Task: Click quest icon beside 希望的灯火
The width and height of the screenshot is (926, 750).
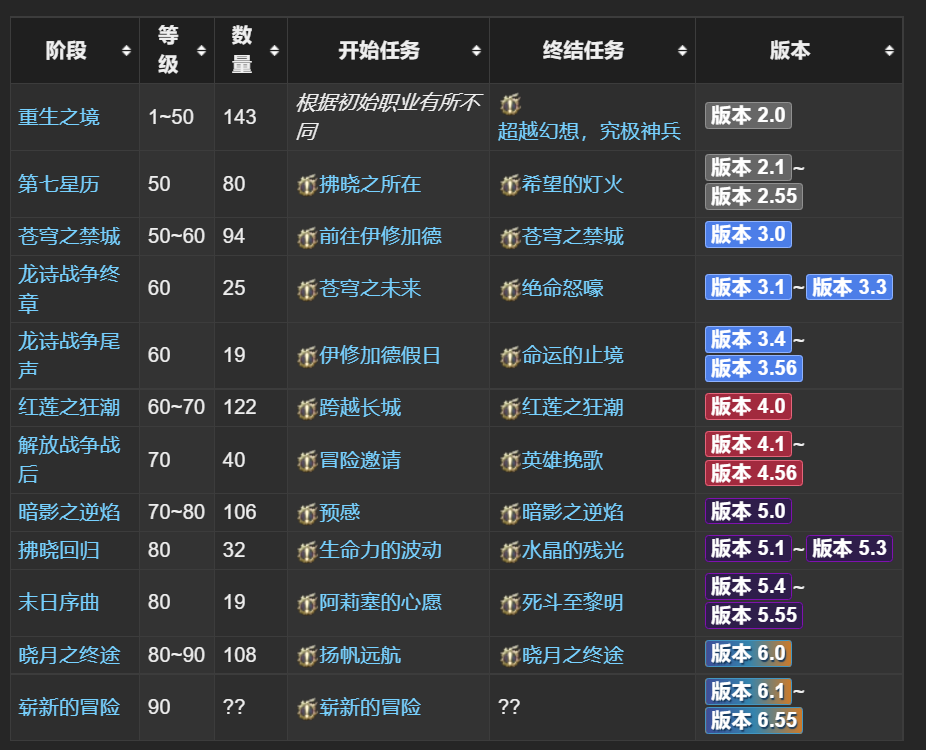Action: click(510, 185)
